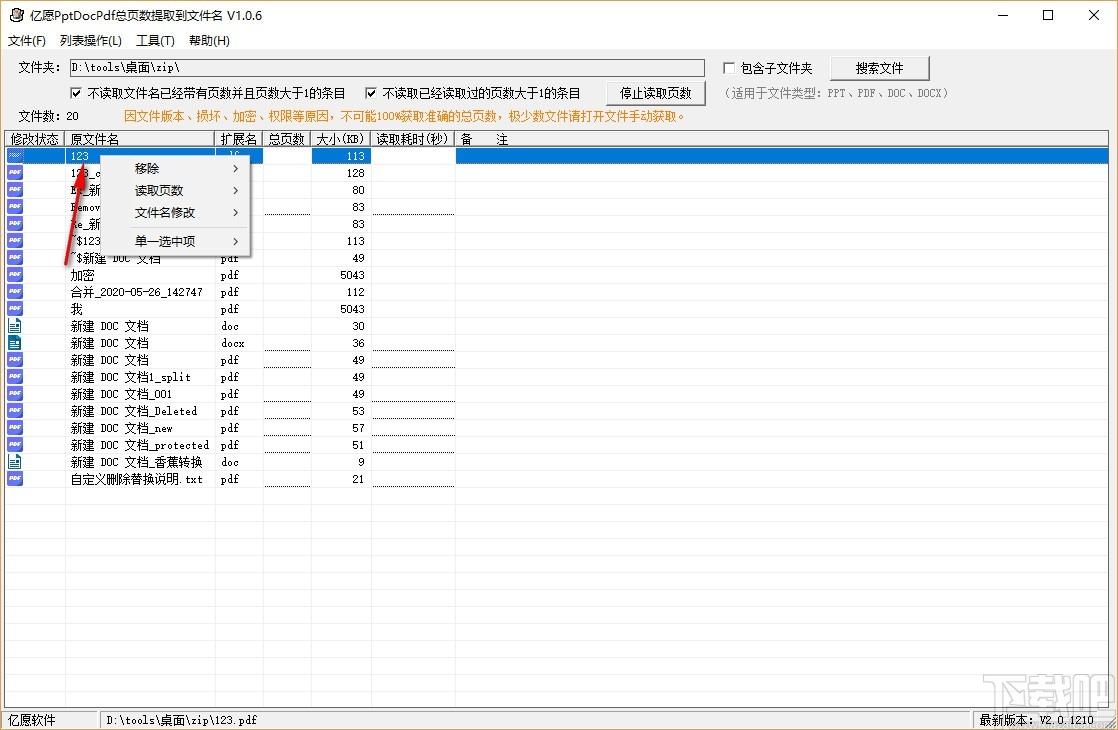Click the file icon of selected row 123

(x=15, y=155)
